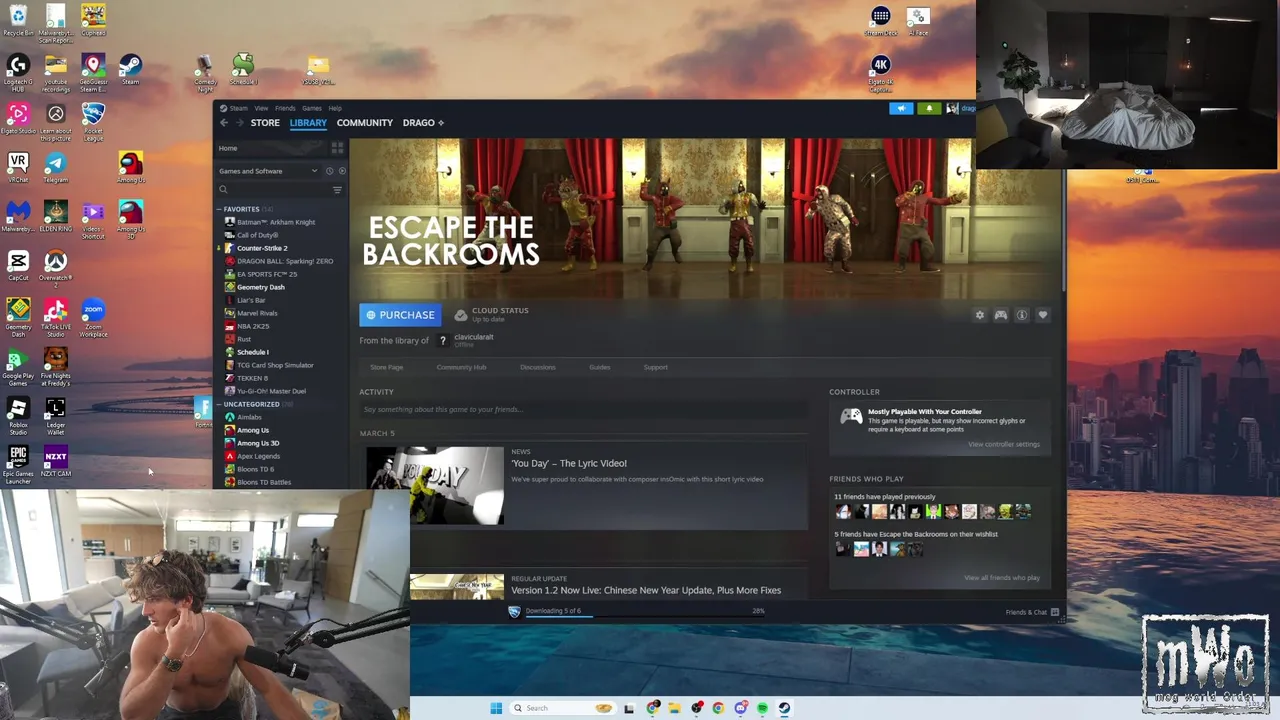Open Logitech G HUB desktop icon

pos(18,73)
